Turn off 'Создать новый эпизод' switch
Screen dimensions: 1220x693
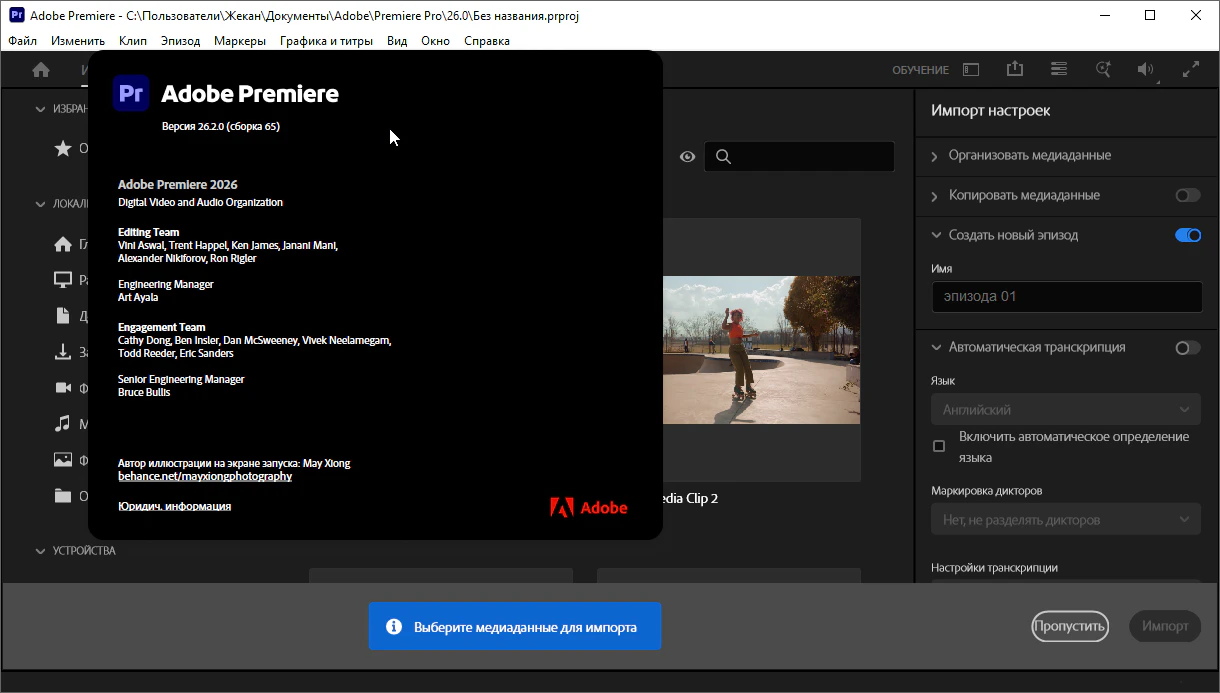pyautogui.click(x=1188, y=235)
